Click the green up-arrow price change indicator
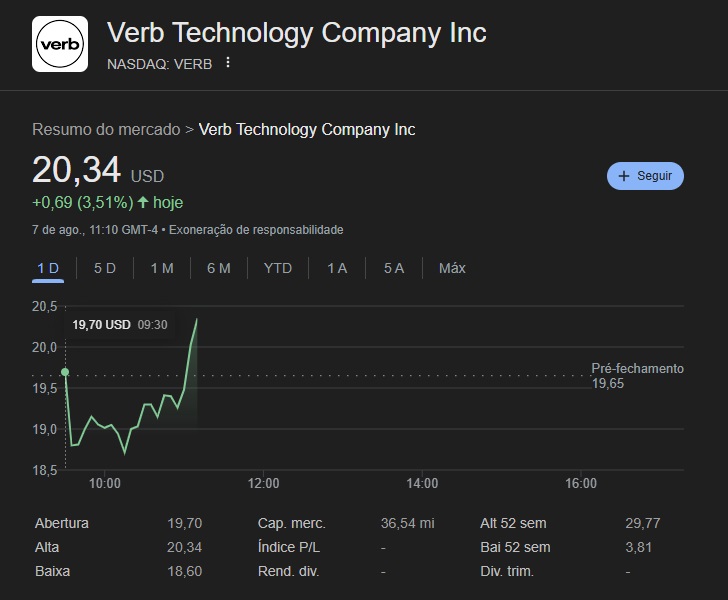Screen dimensions: 728x600 143,202
